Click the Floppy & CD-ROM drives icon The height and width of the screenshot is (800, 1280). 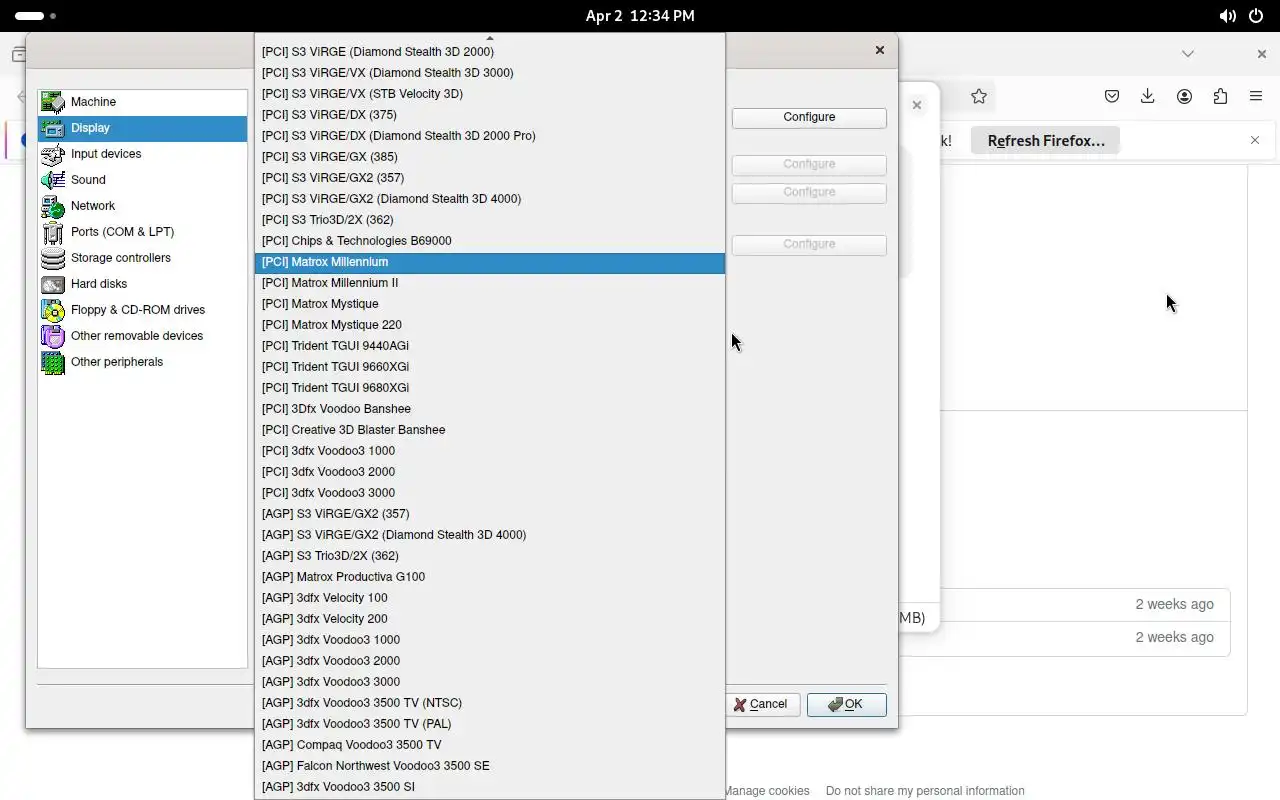pos(53,310)
